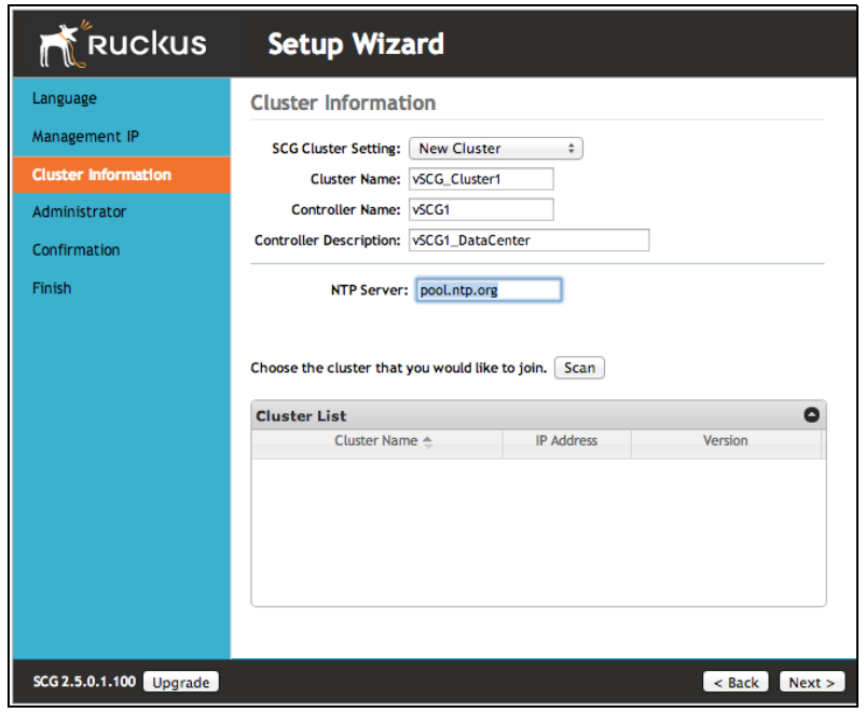Viewport: 865px width, 712px height.
Task: Proceed with the Next button
Action: pyautogui.click(x=811, y=682)
